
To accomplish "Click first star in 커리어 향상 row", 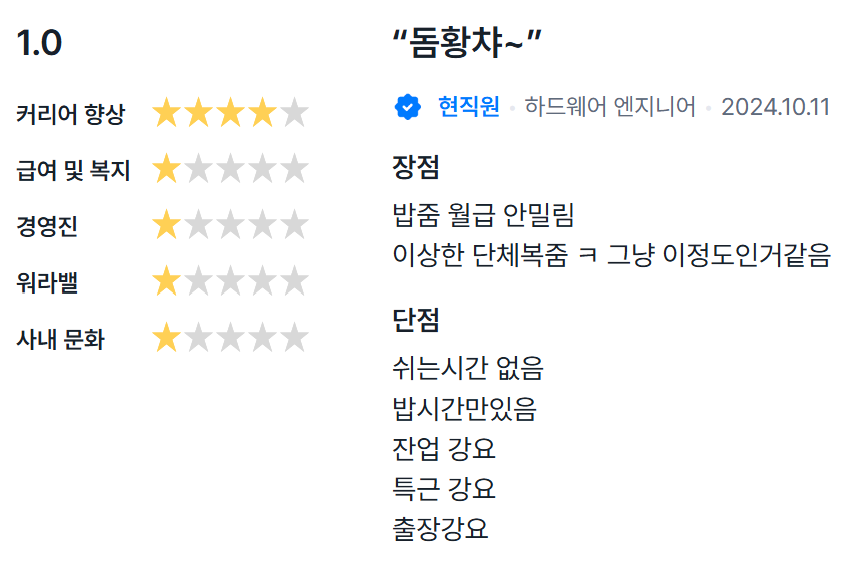I will pos(166,114).
